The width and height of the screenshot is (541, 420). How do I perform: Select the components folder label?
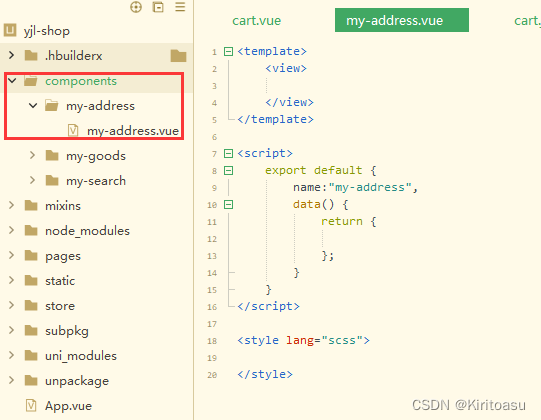coord(81,81)
